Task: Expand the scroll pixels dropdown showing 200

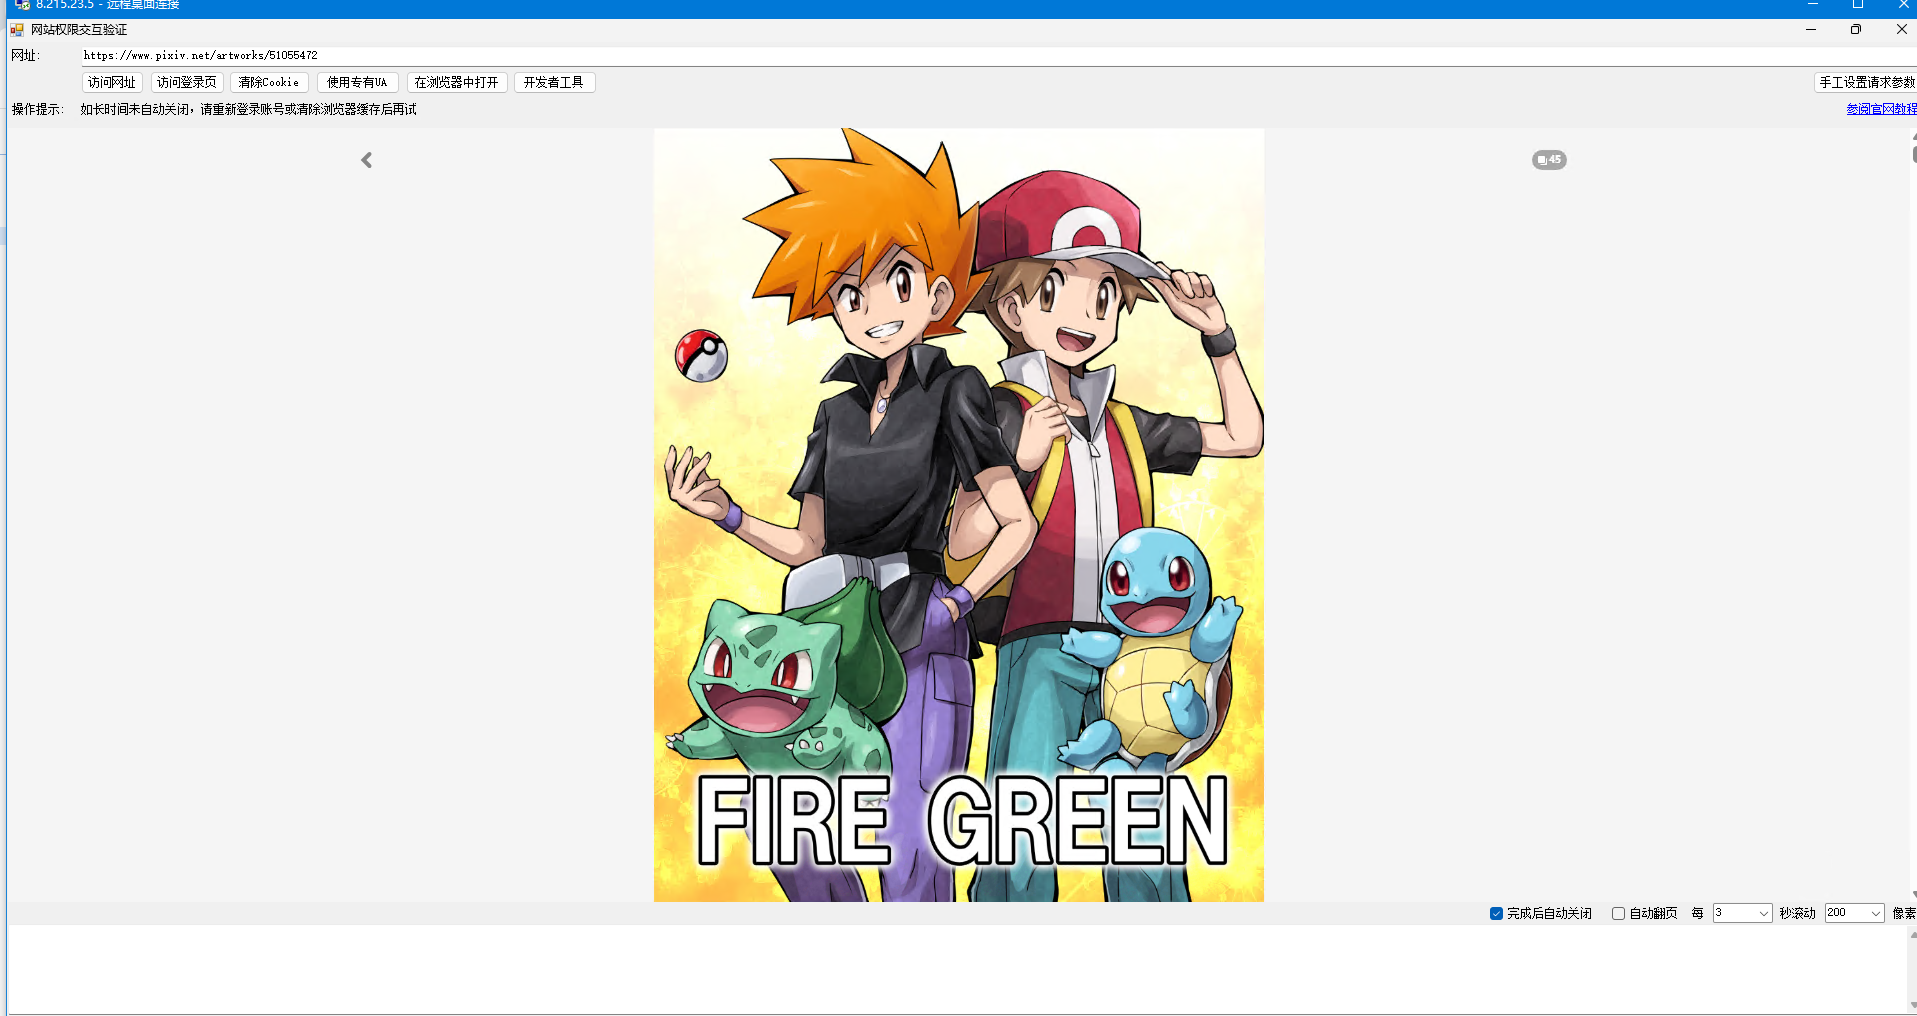Action: tap(1875, 913)
